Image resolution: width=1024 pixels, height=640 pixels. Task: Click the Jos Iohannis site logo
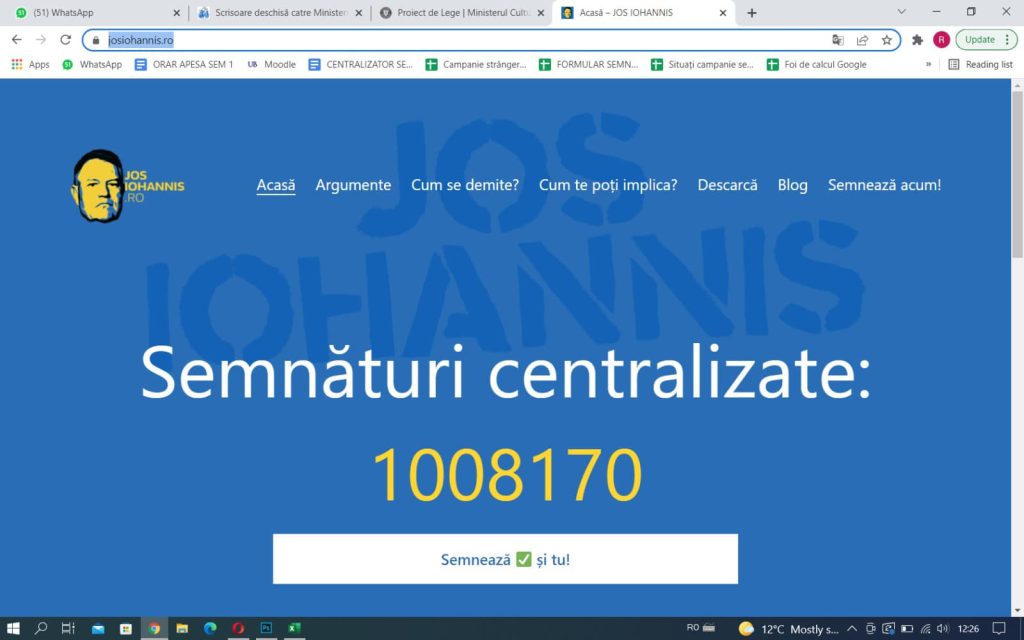[127, 186]
